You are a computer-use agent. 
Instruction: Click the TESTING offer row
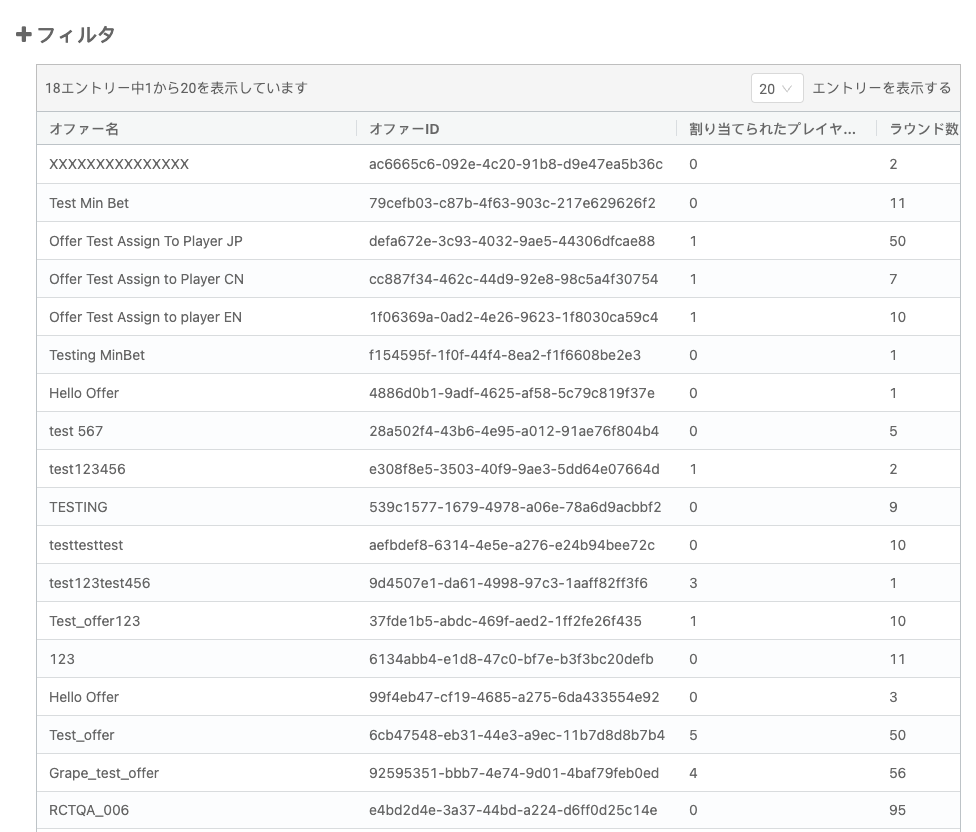click(78, 507)
